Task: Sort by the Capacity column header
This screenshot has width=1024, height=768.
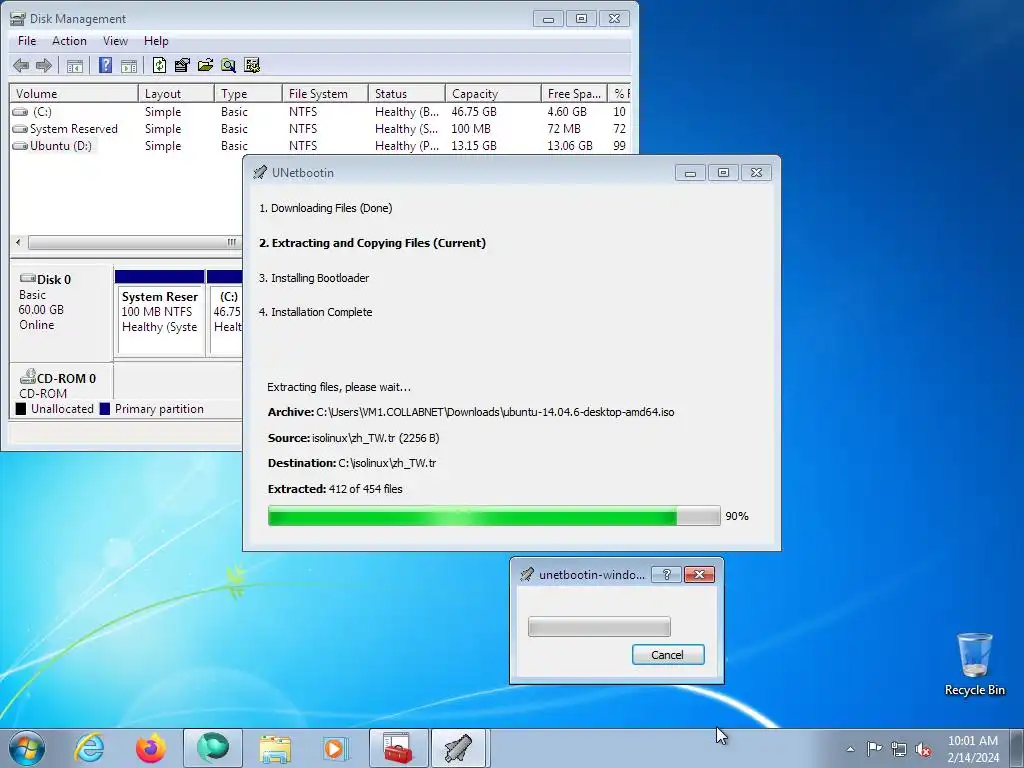Action: (493, 93)
